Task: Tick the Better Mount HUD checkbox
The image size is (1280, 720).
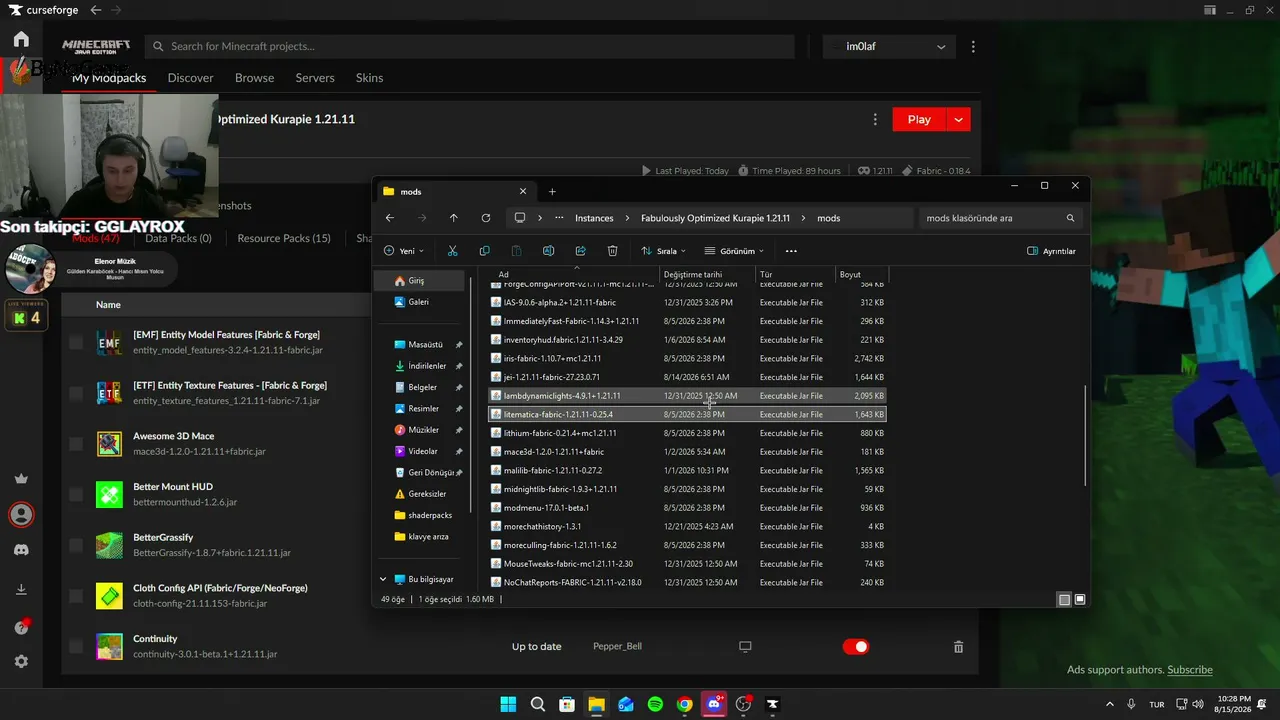Action: pyautogui.click(x=76, y=494)
